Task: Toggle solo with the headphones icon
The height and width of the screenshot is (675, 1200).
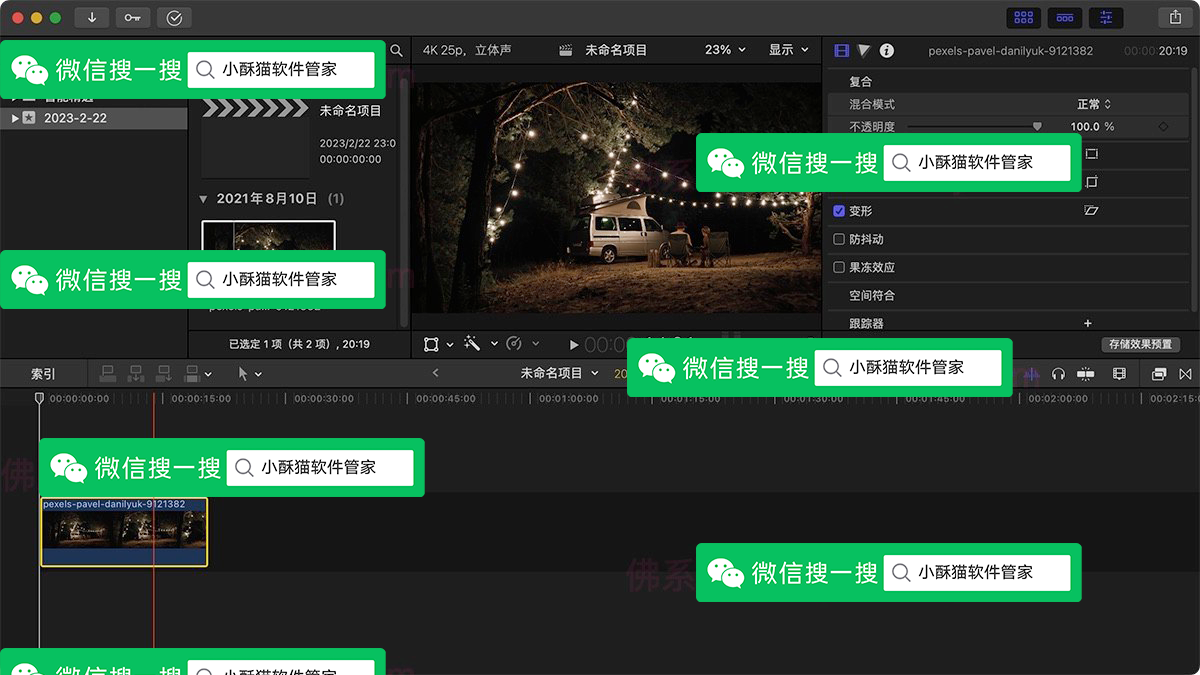Action: 1058,373
